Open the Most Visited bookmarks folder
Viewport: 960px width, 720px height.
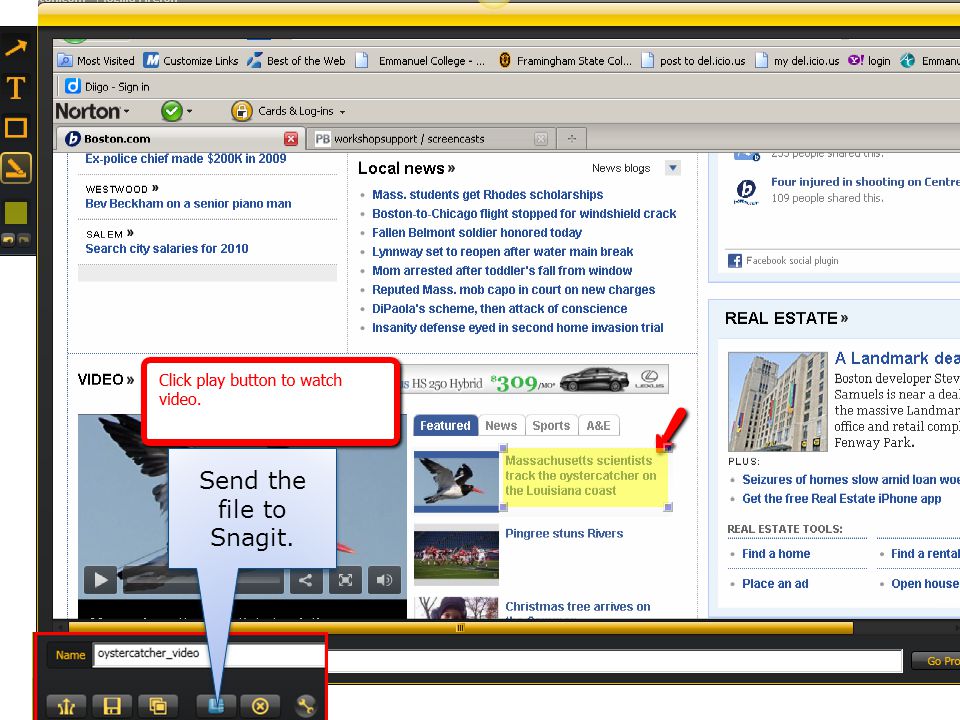[96, 61]
